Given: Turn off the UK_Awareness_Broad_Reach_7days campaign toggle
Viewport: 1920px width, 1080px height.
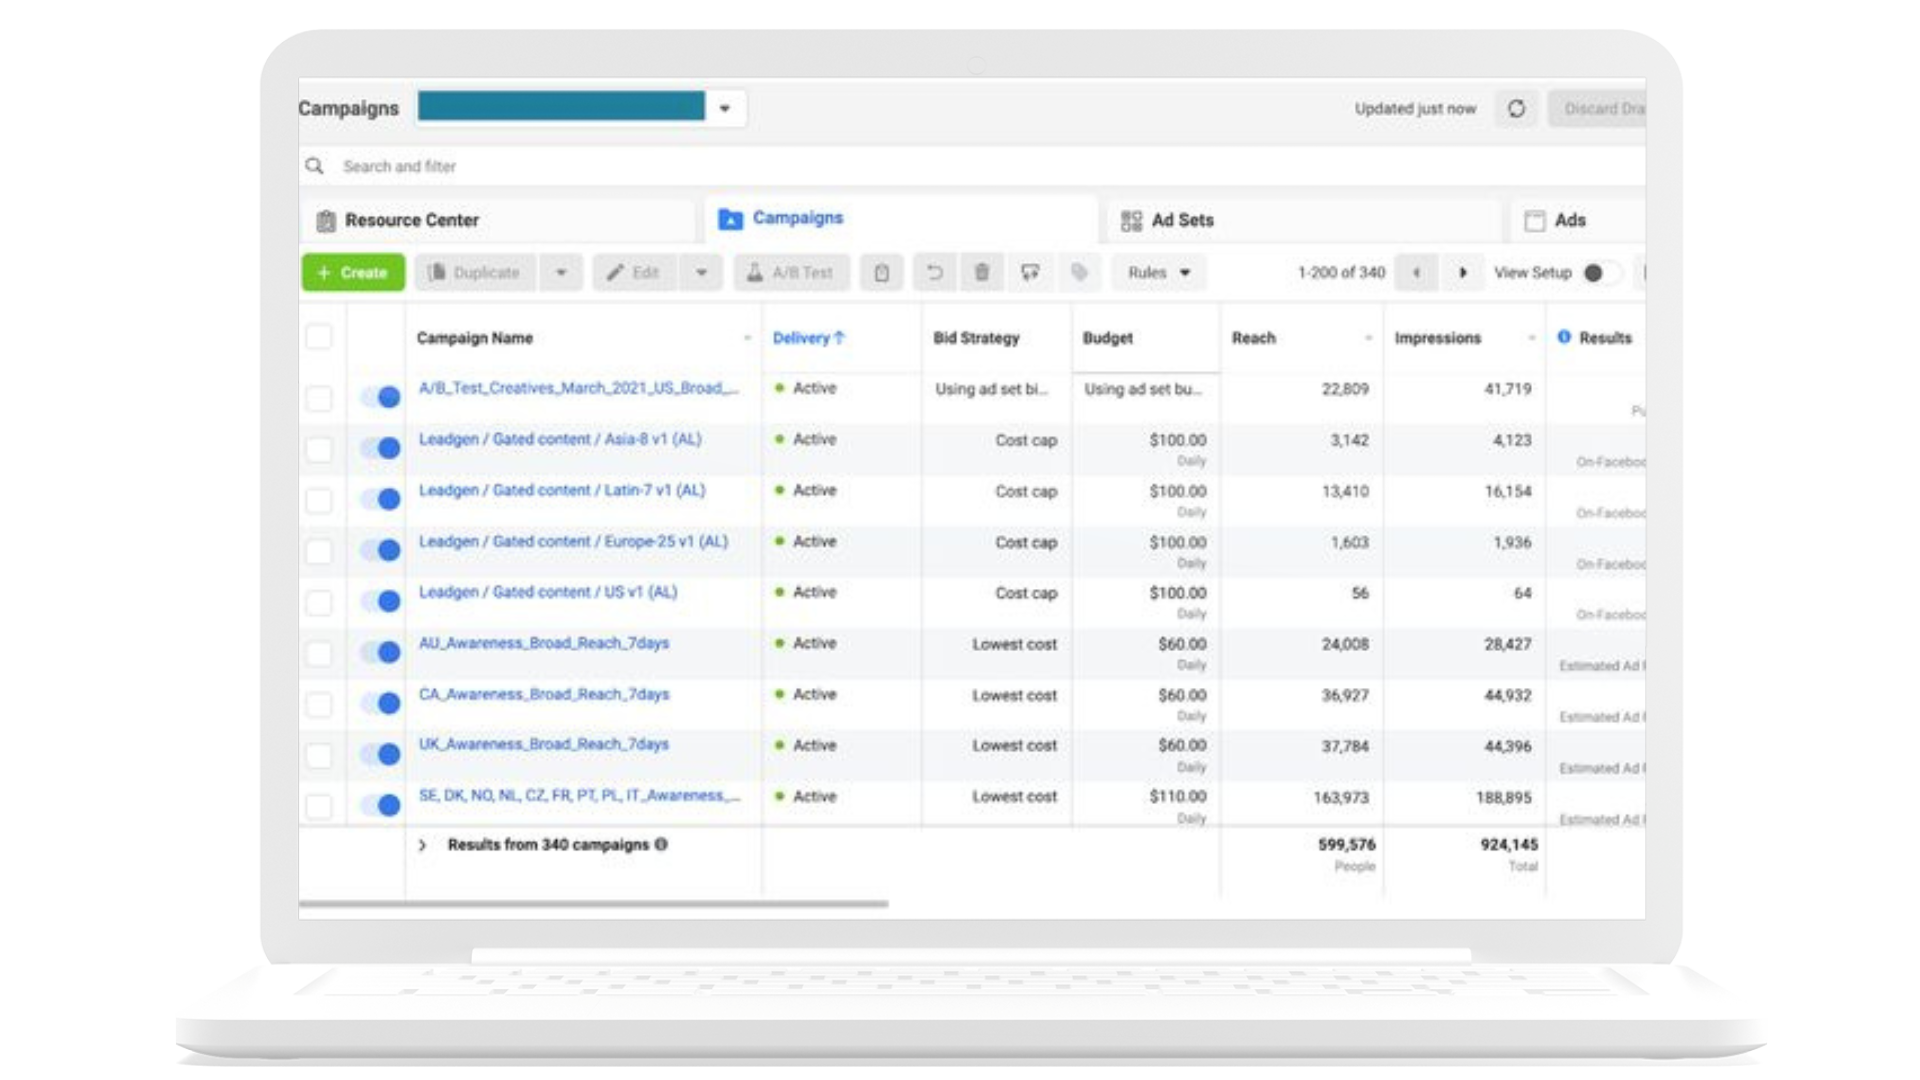Looking at the screenshot, I should [381, 754].
